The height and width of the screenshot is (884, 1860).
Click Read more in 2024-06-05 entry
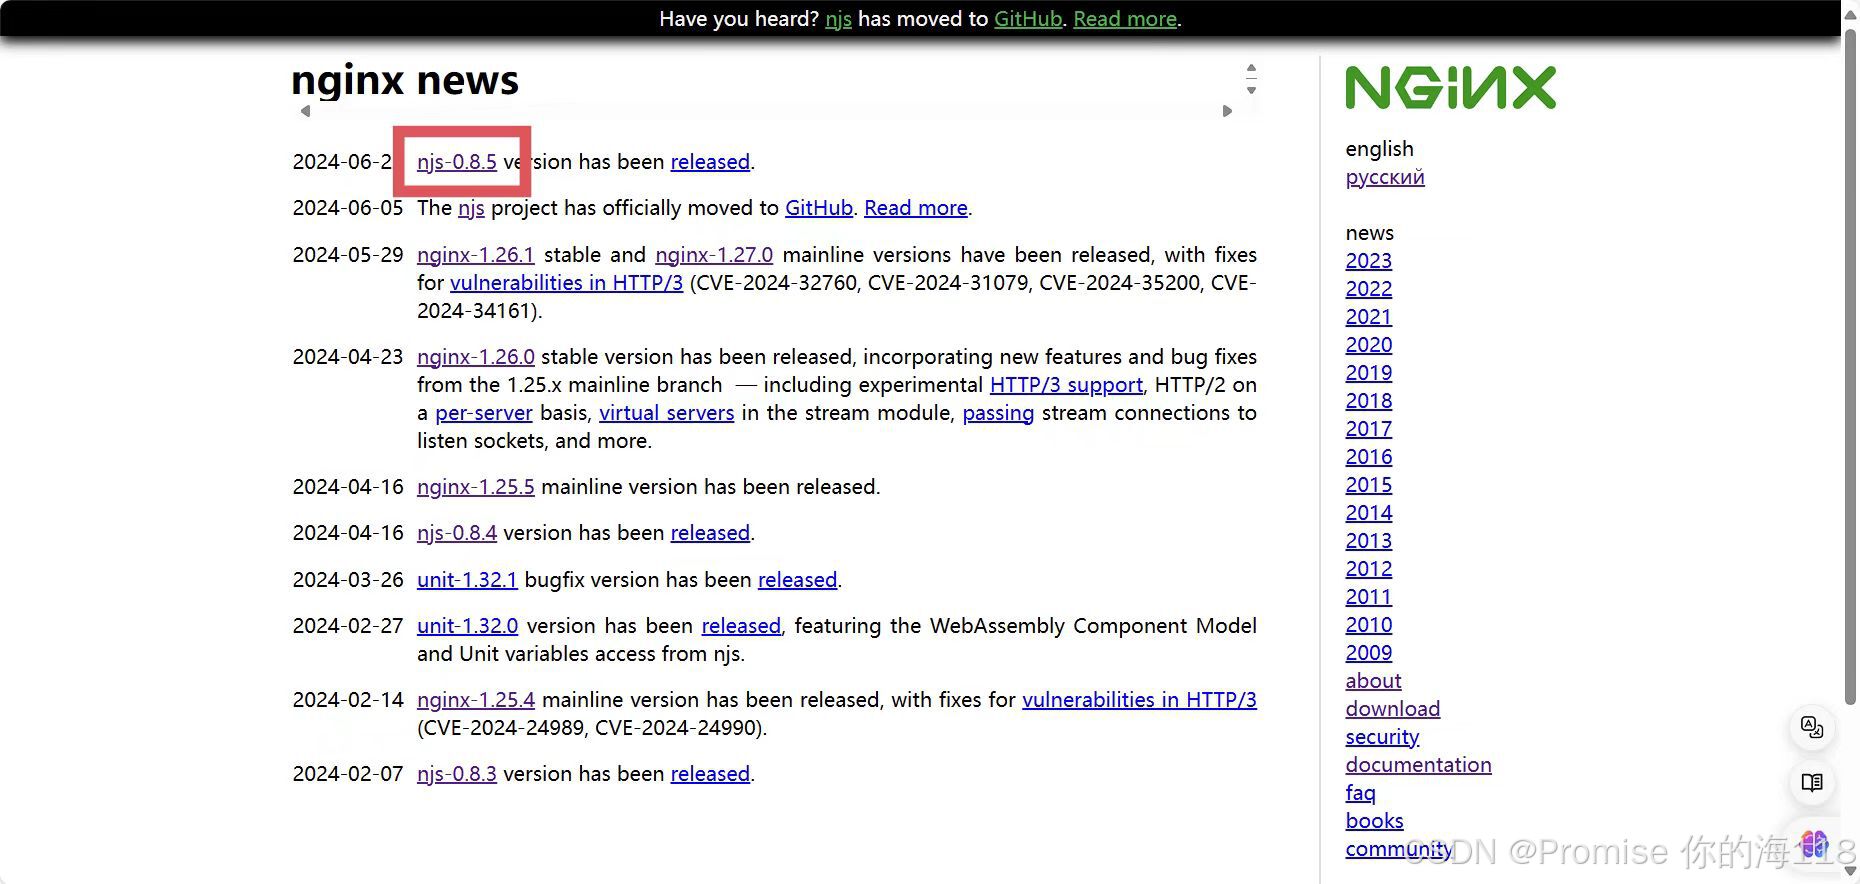pyautogui.click(x=916, y=208)
